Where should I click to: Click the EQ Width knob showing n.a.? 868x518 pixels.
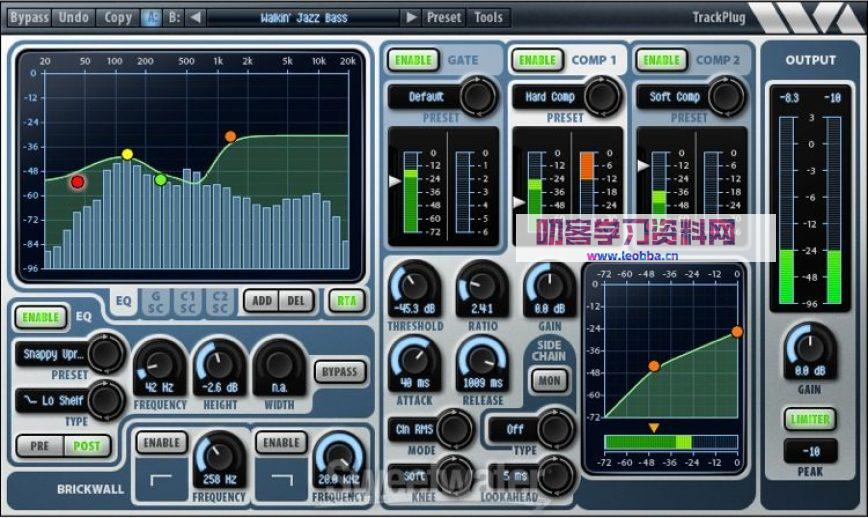coord(280,365)
